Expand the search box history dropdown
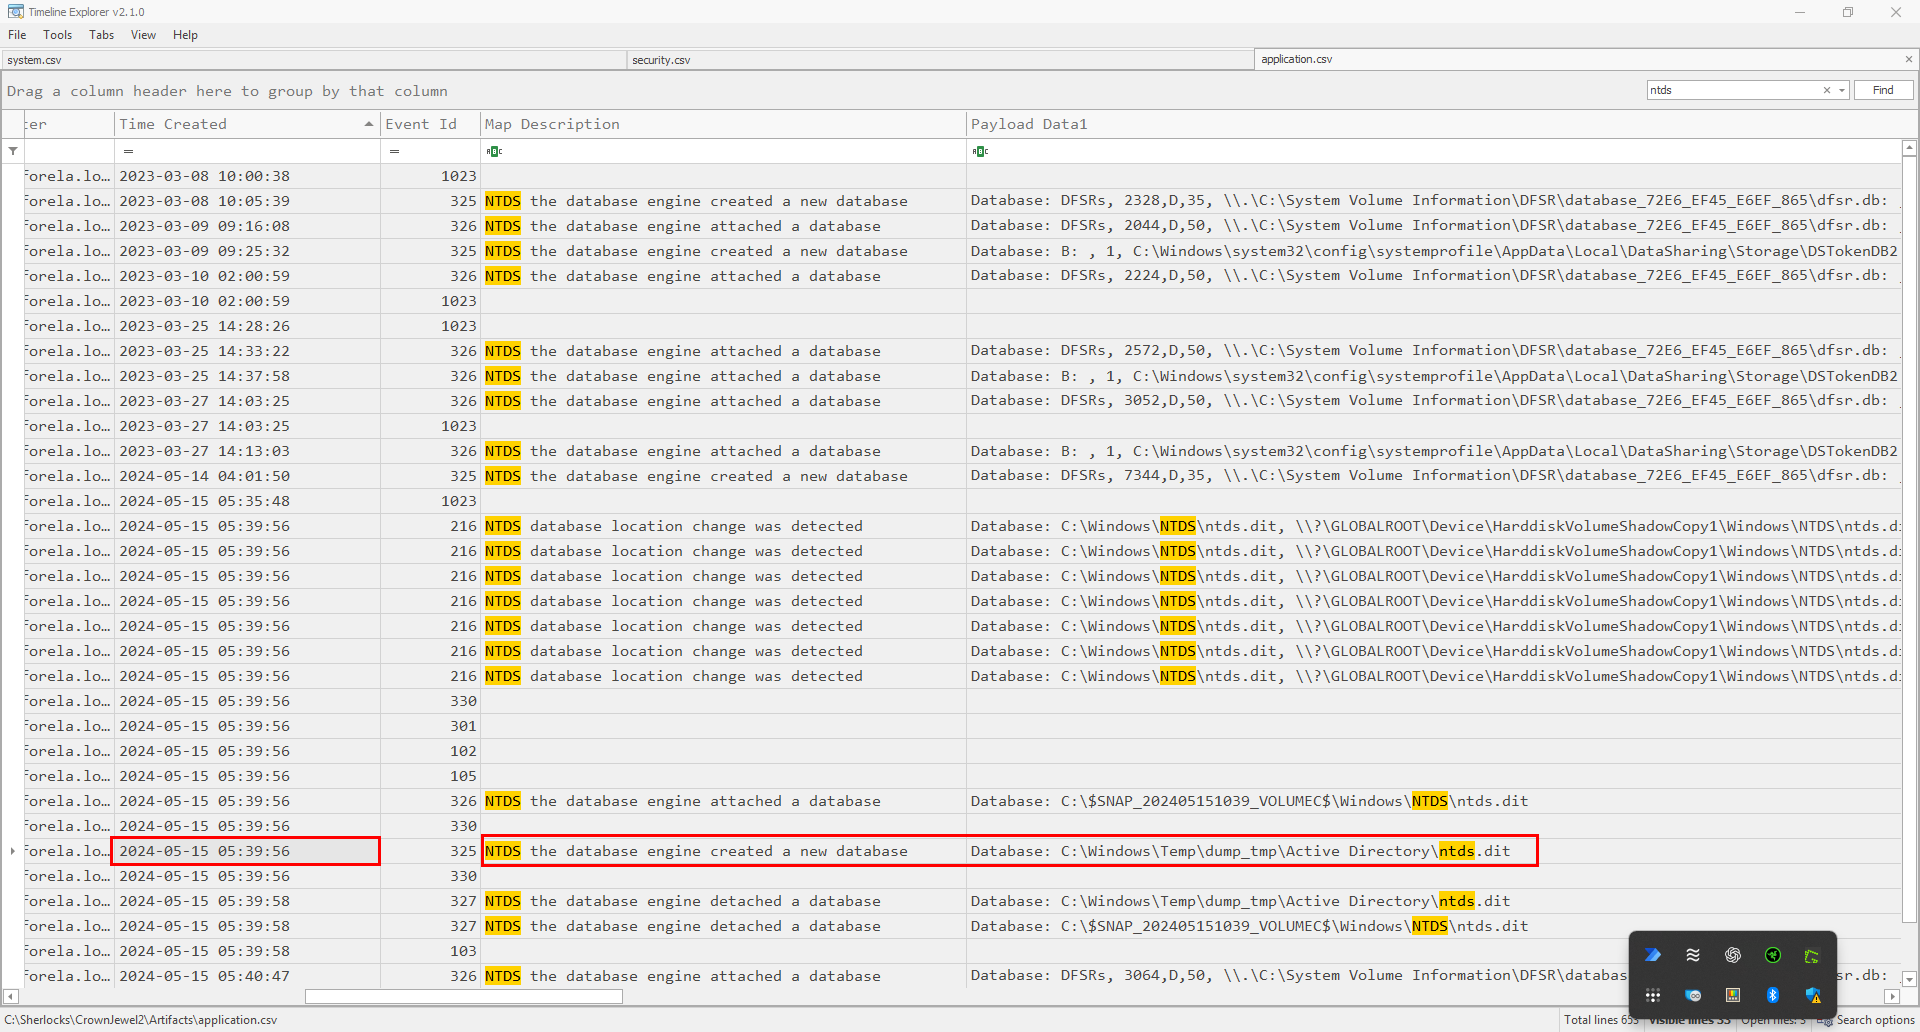Viewport: 1920px width, 1032px height. (1842, 90)
